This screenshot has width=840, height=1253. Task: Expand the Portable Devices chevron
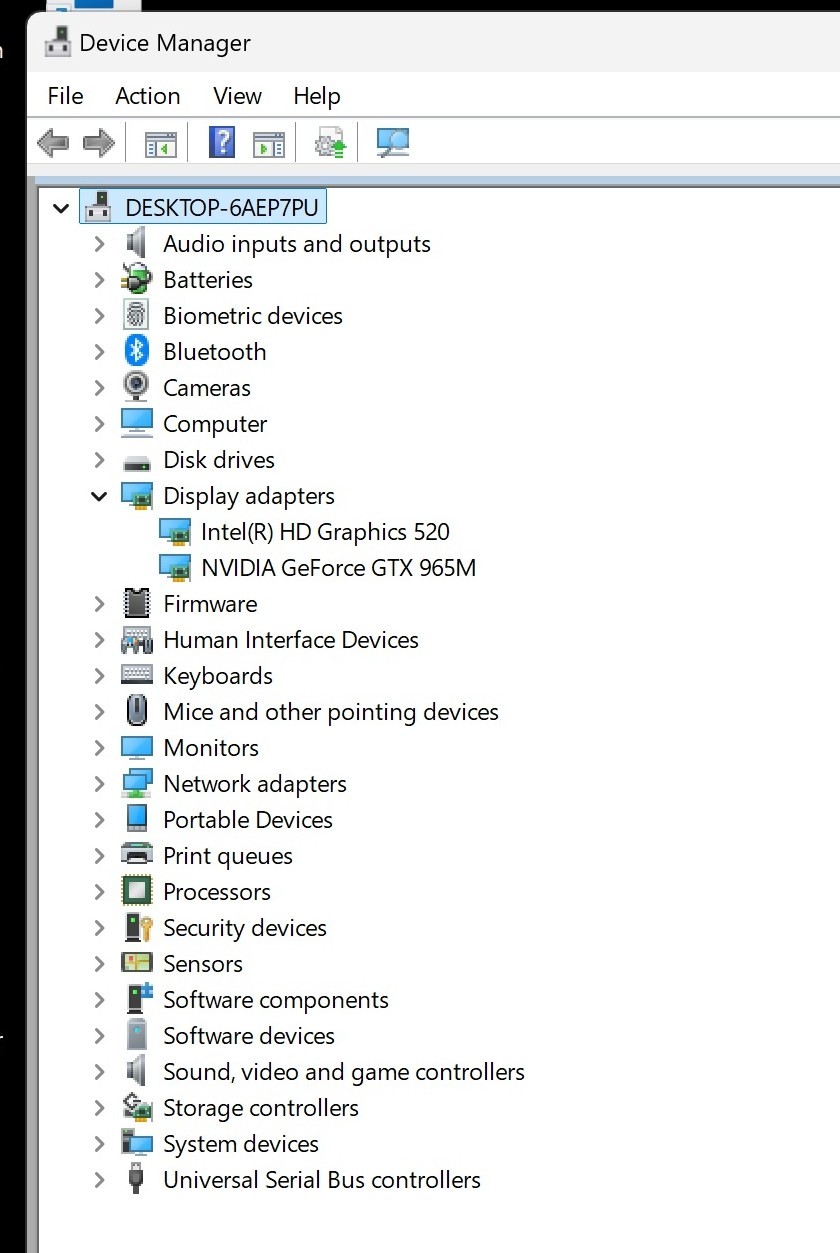pos(99,820)
